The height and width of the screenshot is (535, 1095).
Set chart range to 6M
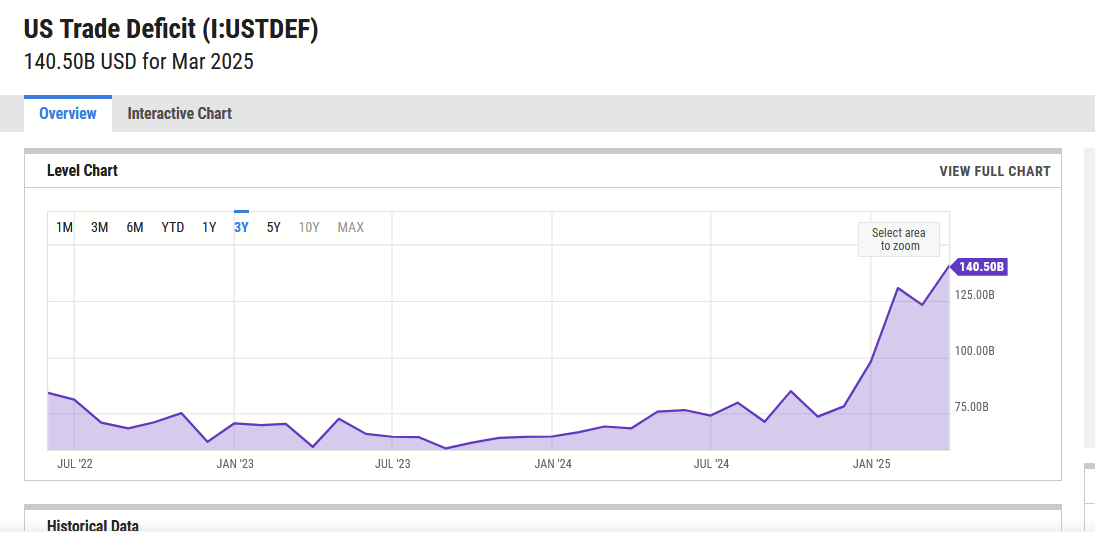135,227
